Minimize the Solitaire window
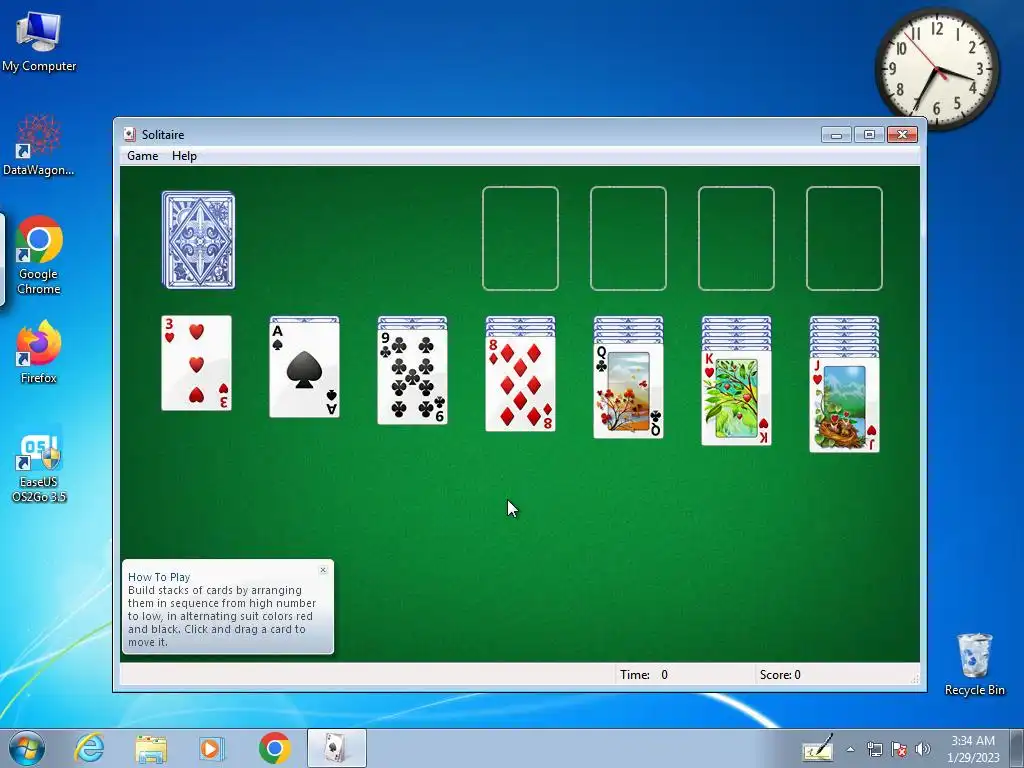 pyautogui.click(x=837, y=135)
